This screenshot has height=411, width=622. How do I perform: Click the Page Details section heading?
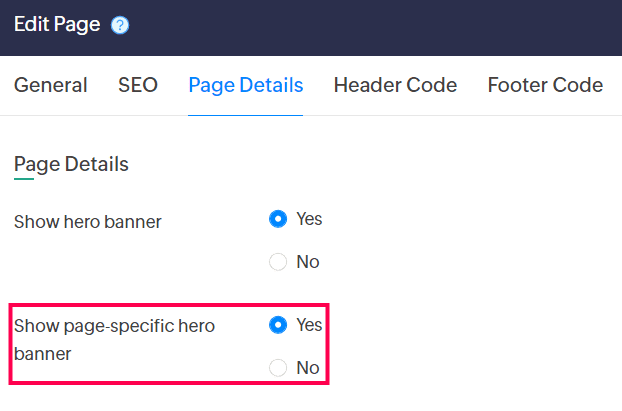pyautogui.click(x=71, y=164)
